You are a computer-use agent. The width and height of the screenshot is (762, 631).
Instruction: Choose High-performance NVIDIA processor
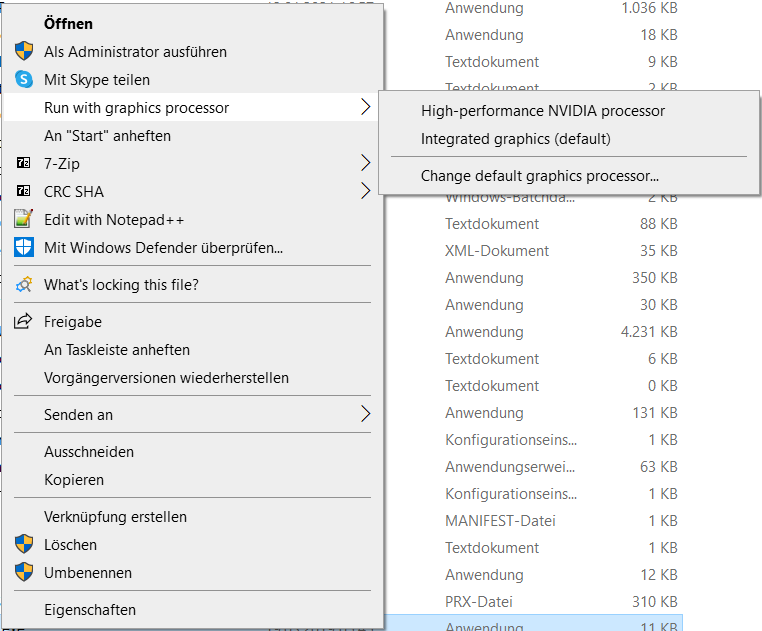click(543, 111)
